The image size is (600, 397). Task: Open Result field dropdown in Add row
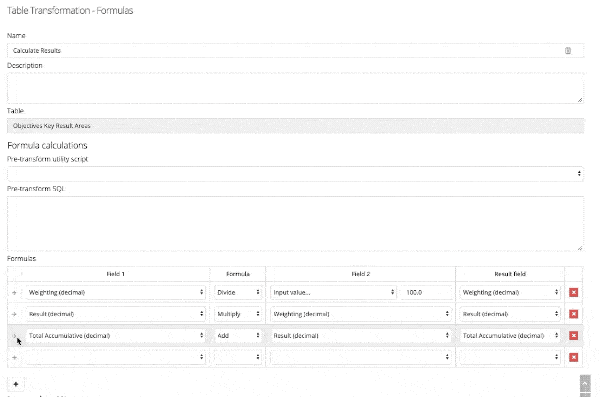coord(510,336)
